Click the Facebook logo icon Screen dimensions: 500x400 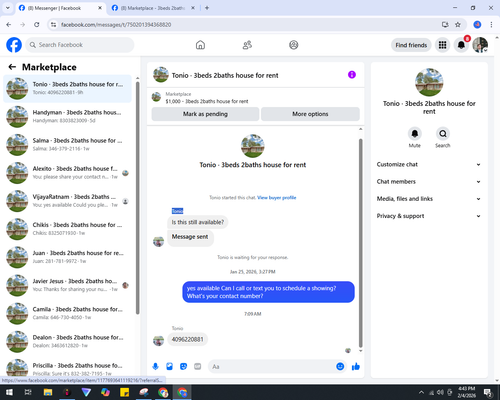(14, 45)
